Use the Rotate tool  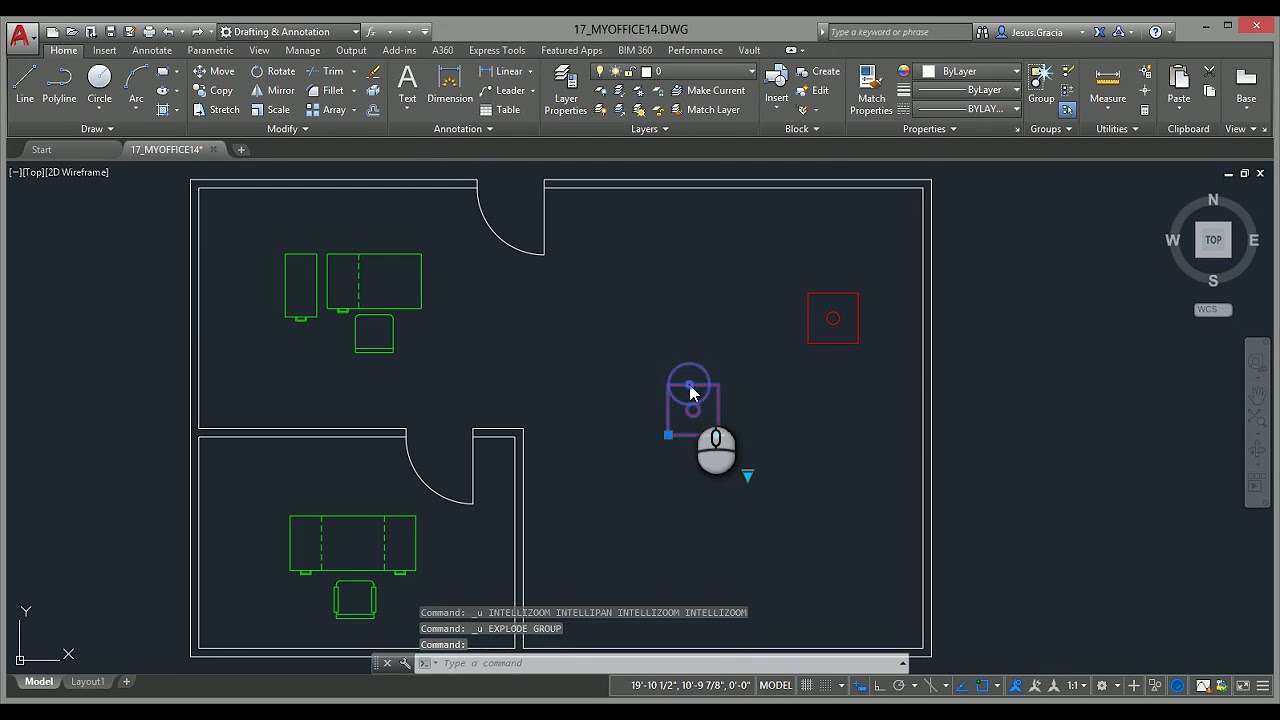(273, 71)
